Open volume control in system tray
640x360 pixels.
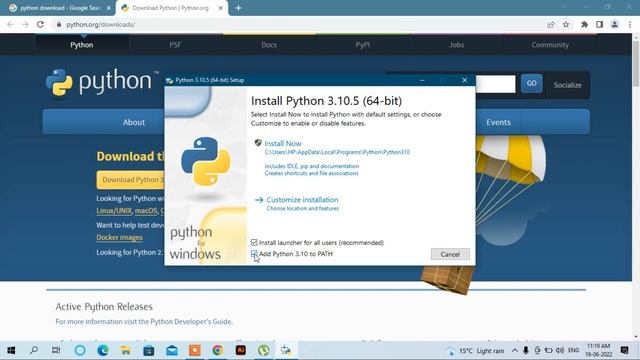pos(560,351)
